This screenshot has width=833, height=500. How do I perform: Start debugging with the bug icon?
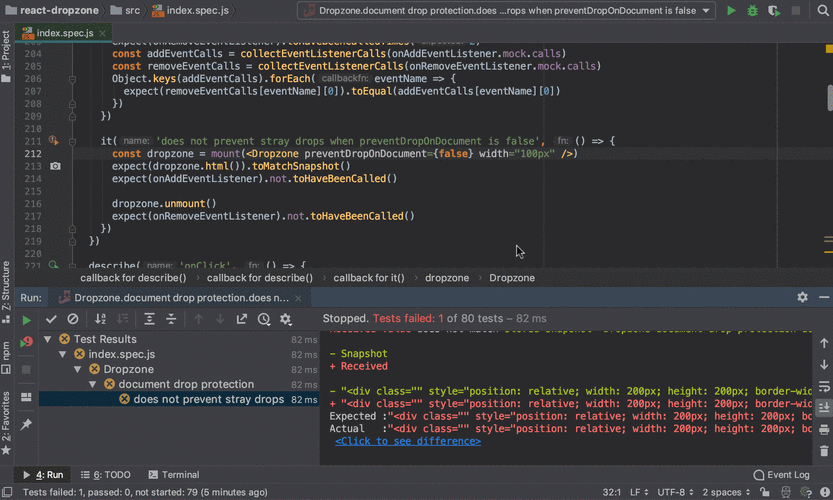(x=752, y=11)
